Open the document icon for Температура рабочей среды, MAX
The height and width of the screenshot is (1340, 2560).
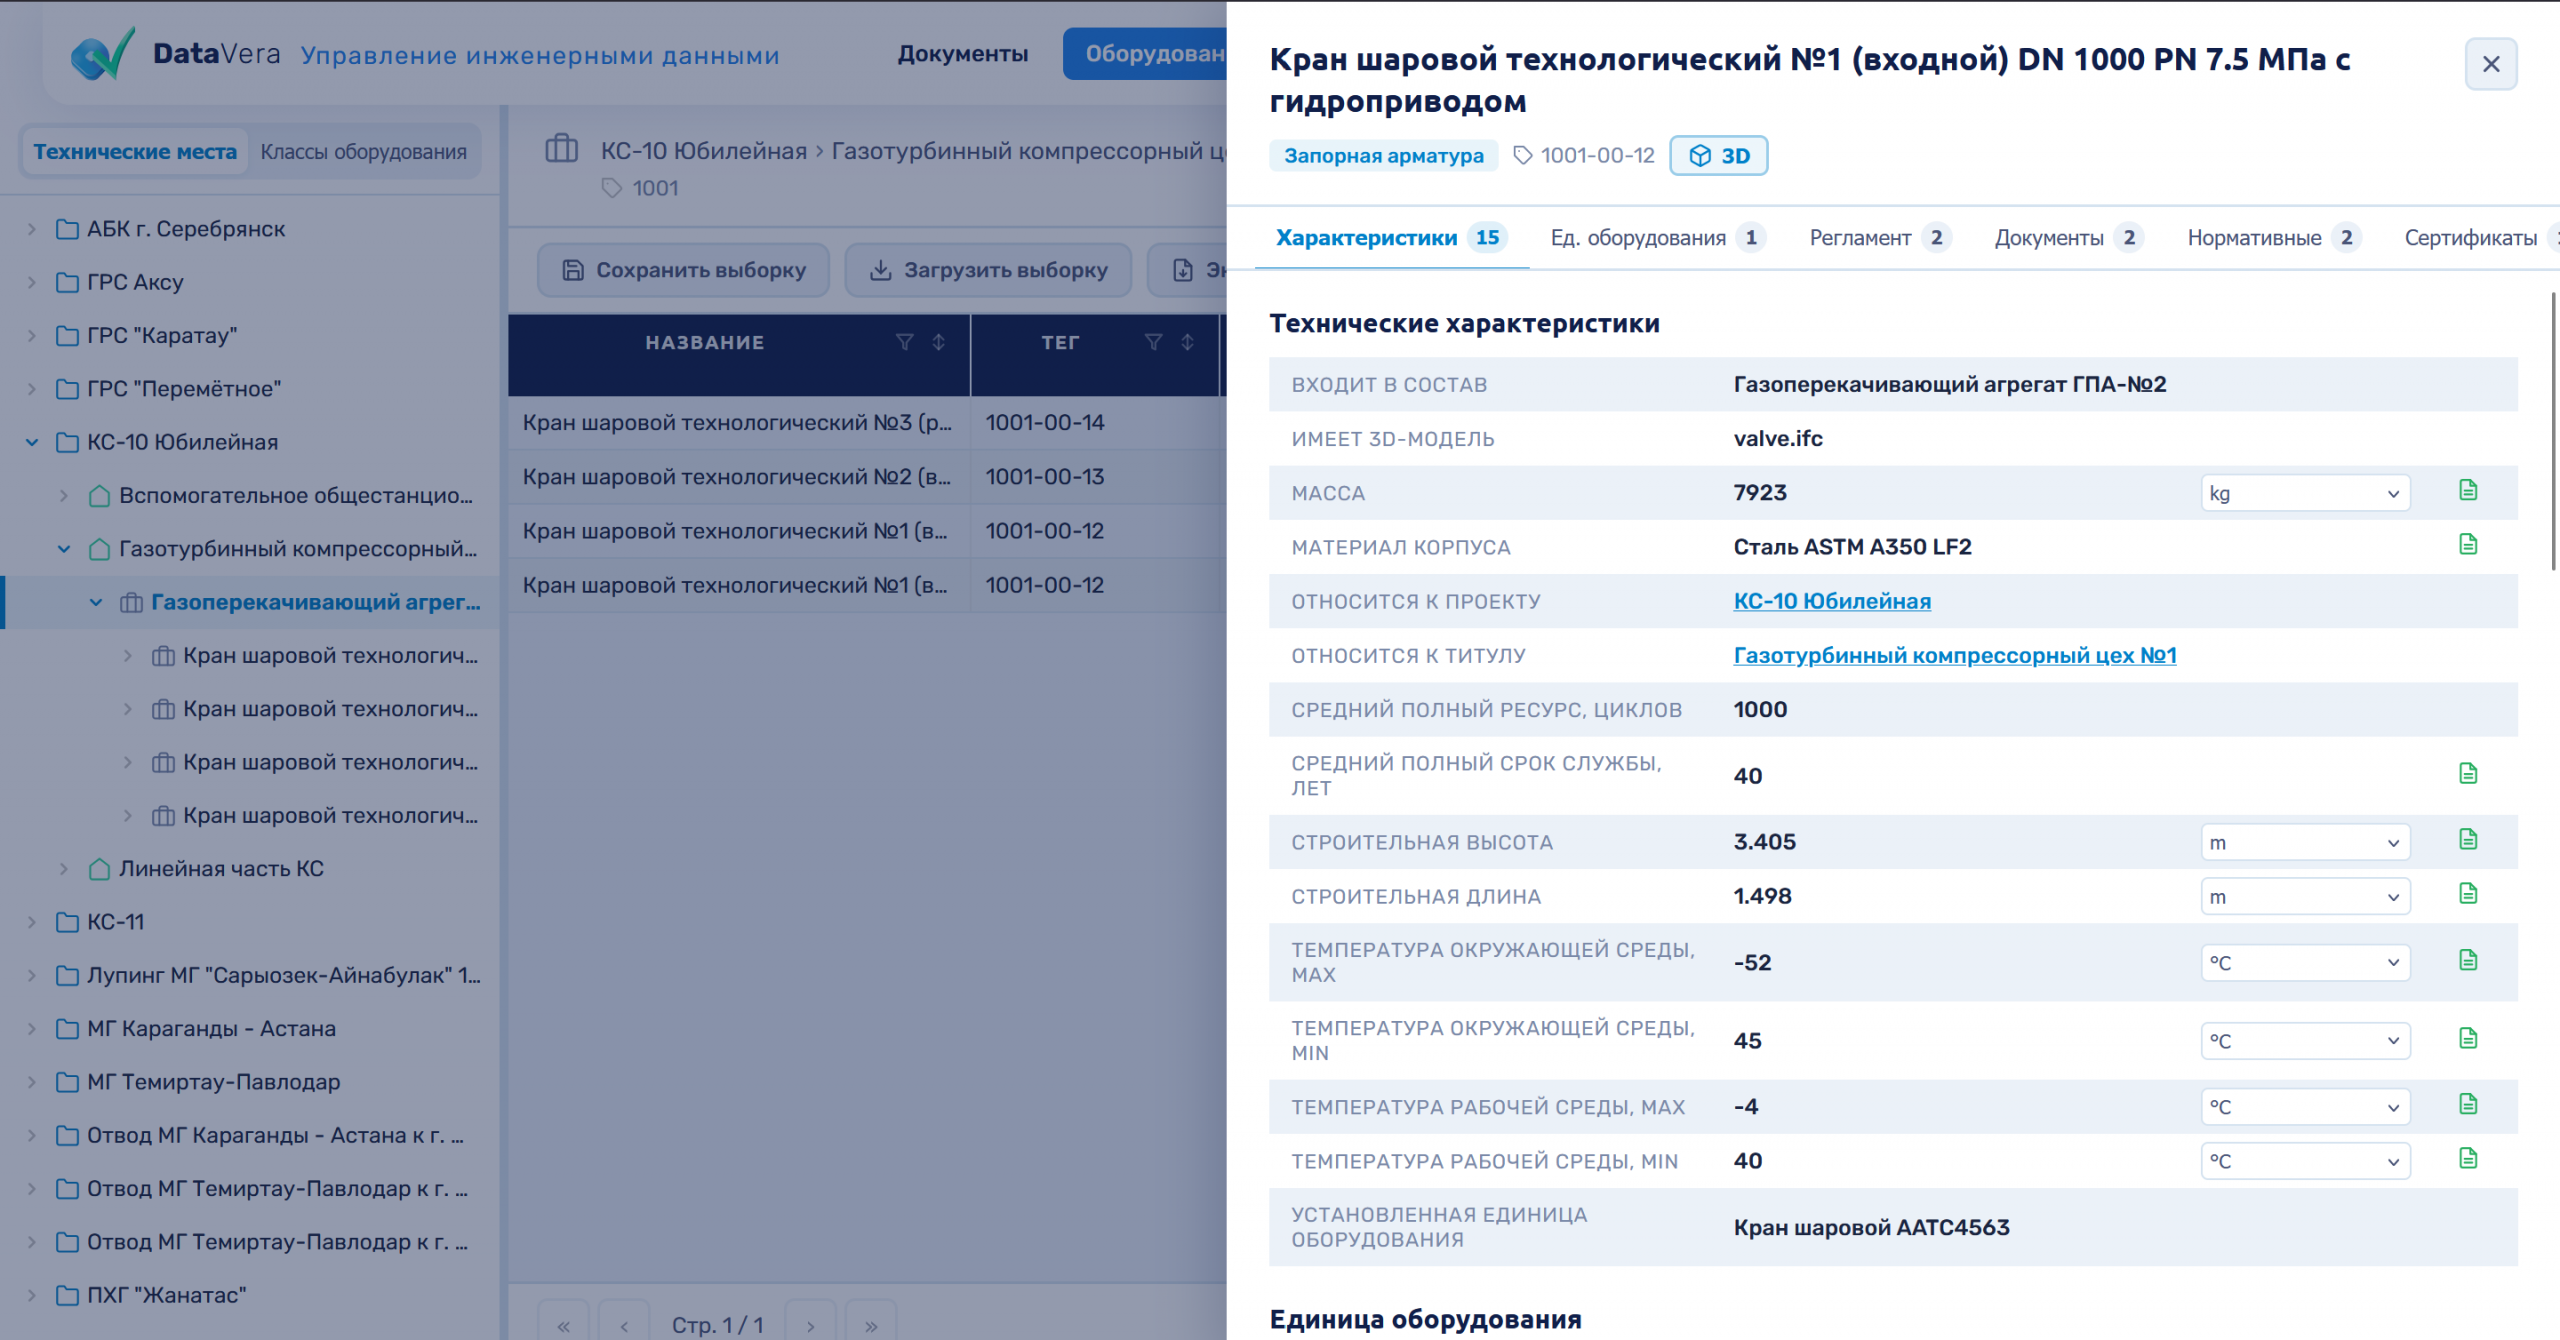tap(2468, 1104)
